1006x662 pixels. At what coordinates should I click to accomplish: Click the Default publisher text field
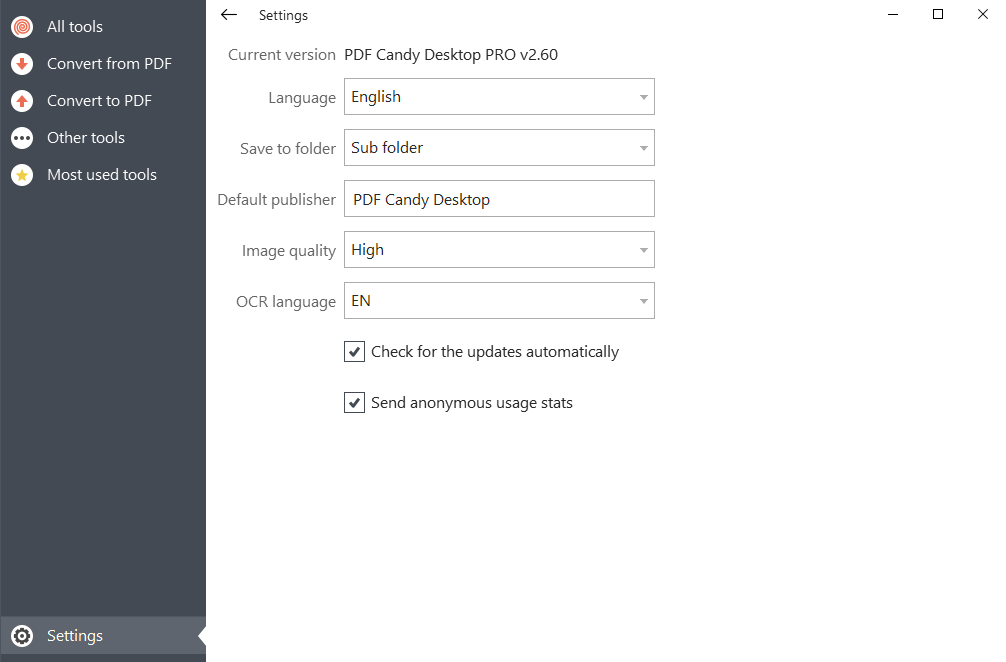coord(499,199)
